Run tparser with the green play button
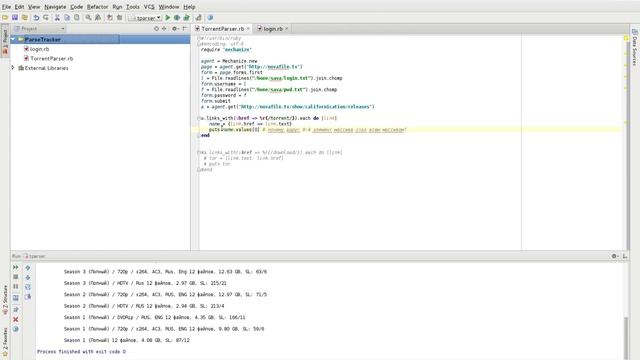This screenshot has width=640, height=360. (x=167, y=18)
